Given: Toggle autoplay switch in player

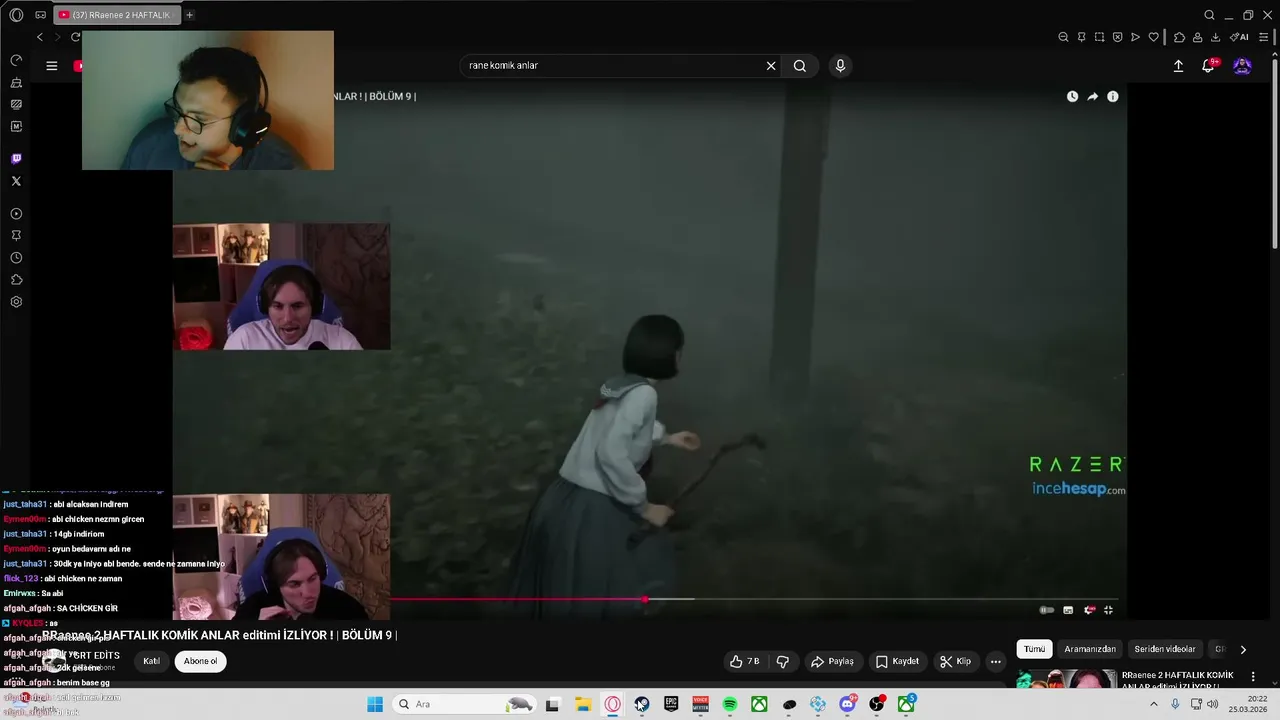Looking at the screenshot, I should [x=1047, y=610].
